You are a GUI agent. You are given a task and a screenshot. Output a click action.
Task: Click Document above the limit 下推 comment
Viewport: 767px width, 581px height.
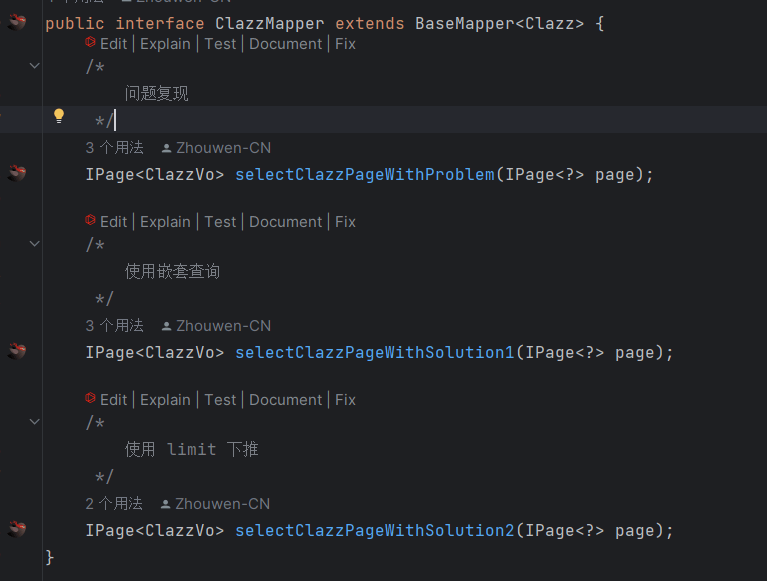click(x=286, y=400)
